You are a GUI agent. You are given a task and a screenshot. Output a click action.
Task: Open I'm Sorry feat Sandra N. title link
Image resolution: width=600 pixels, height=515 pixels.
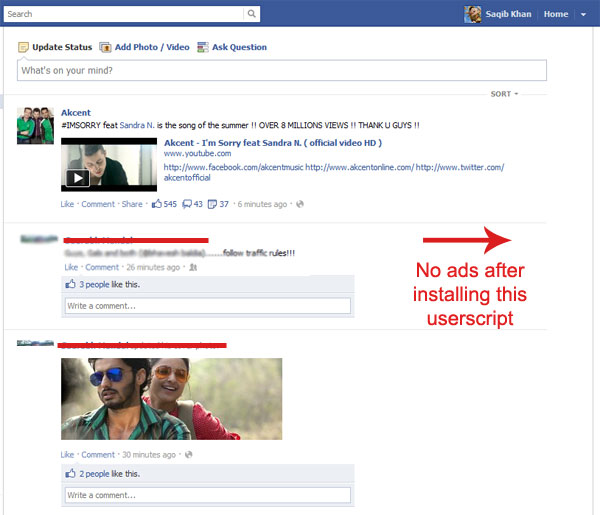273,143
